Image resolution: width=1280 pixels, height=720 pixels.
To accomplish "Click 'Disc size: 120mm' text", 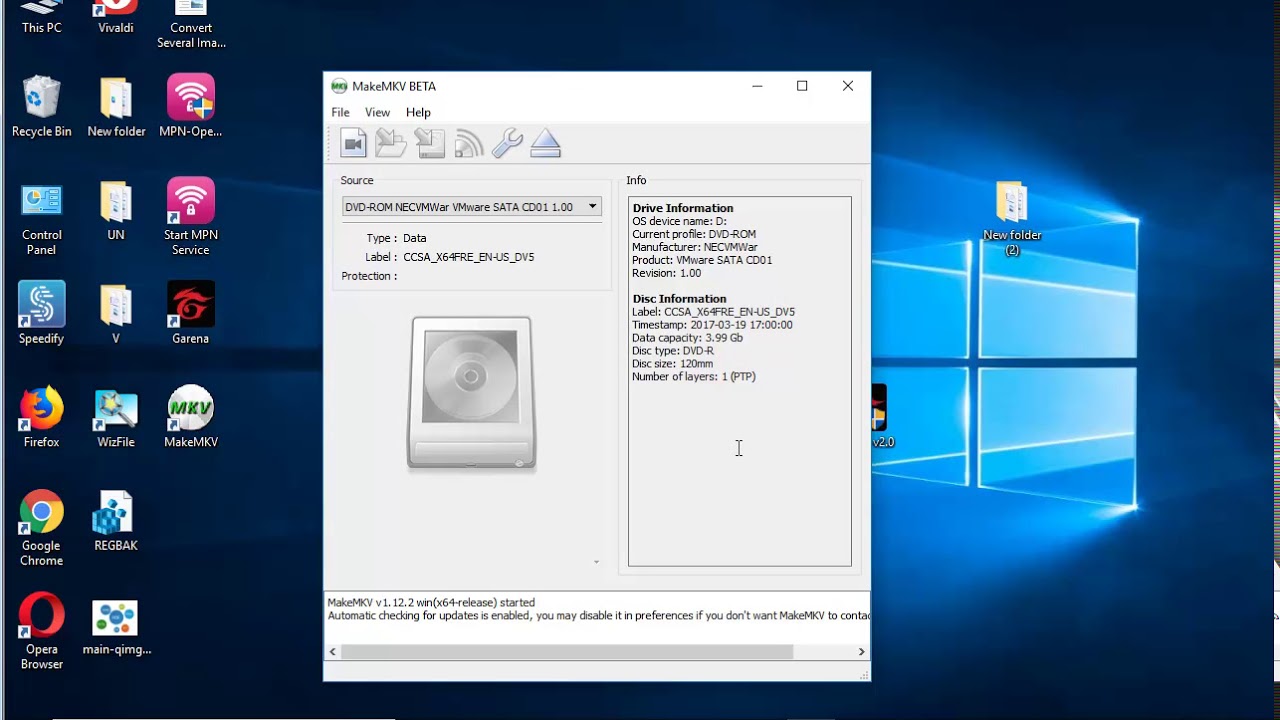I will [x=673, y=364].
